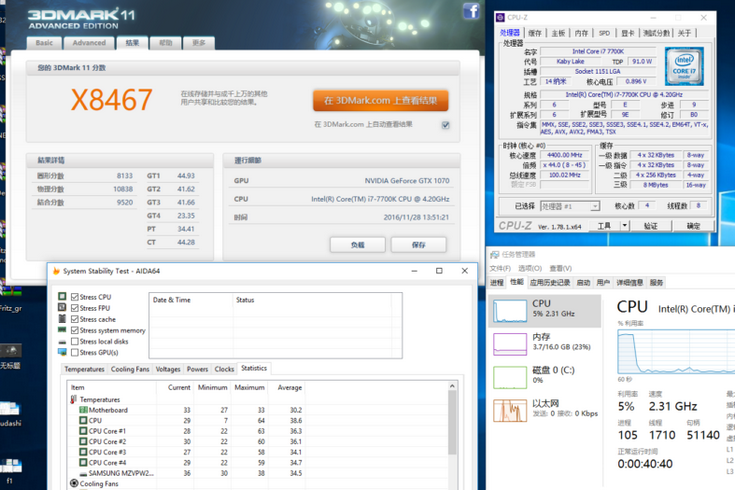Toggle the Stress CPU checkbox

click(x=75, y=297)
